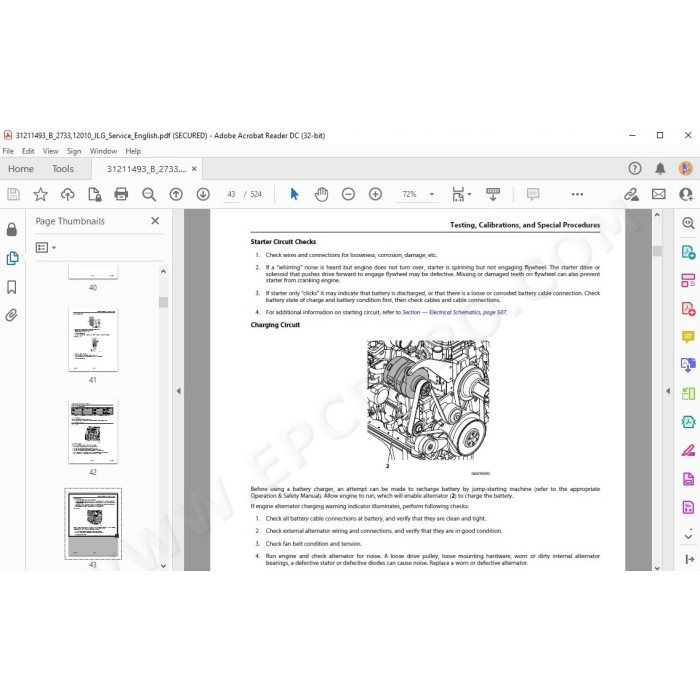The width and height of the screenshot is (700, 700).
Task: Toggle Page Thumbnails sidebar icon
Action: (12, 258)
